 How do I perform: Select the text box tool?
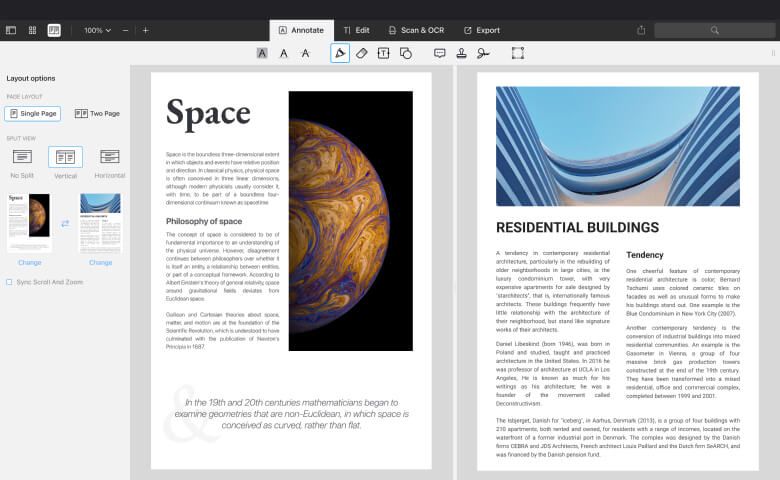pyautogui.click(x=383, y=53)
